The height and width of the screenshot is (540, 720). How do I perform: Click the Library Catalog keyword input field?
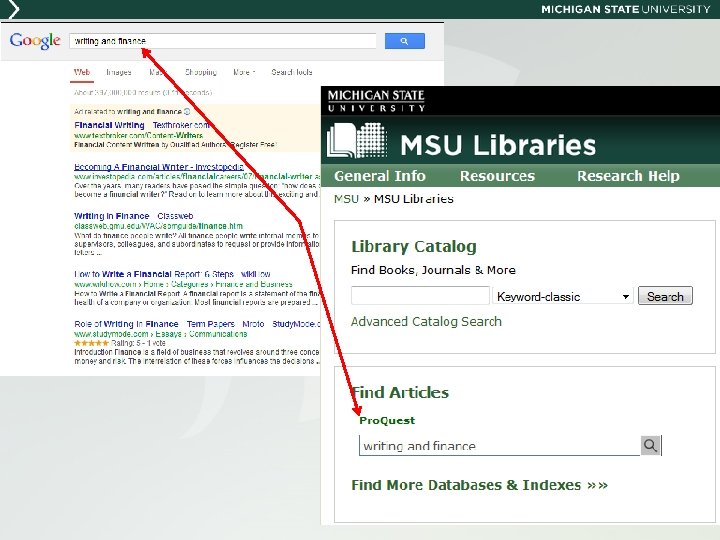pyautogui.click(x=420, y=296)
